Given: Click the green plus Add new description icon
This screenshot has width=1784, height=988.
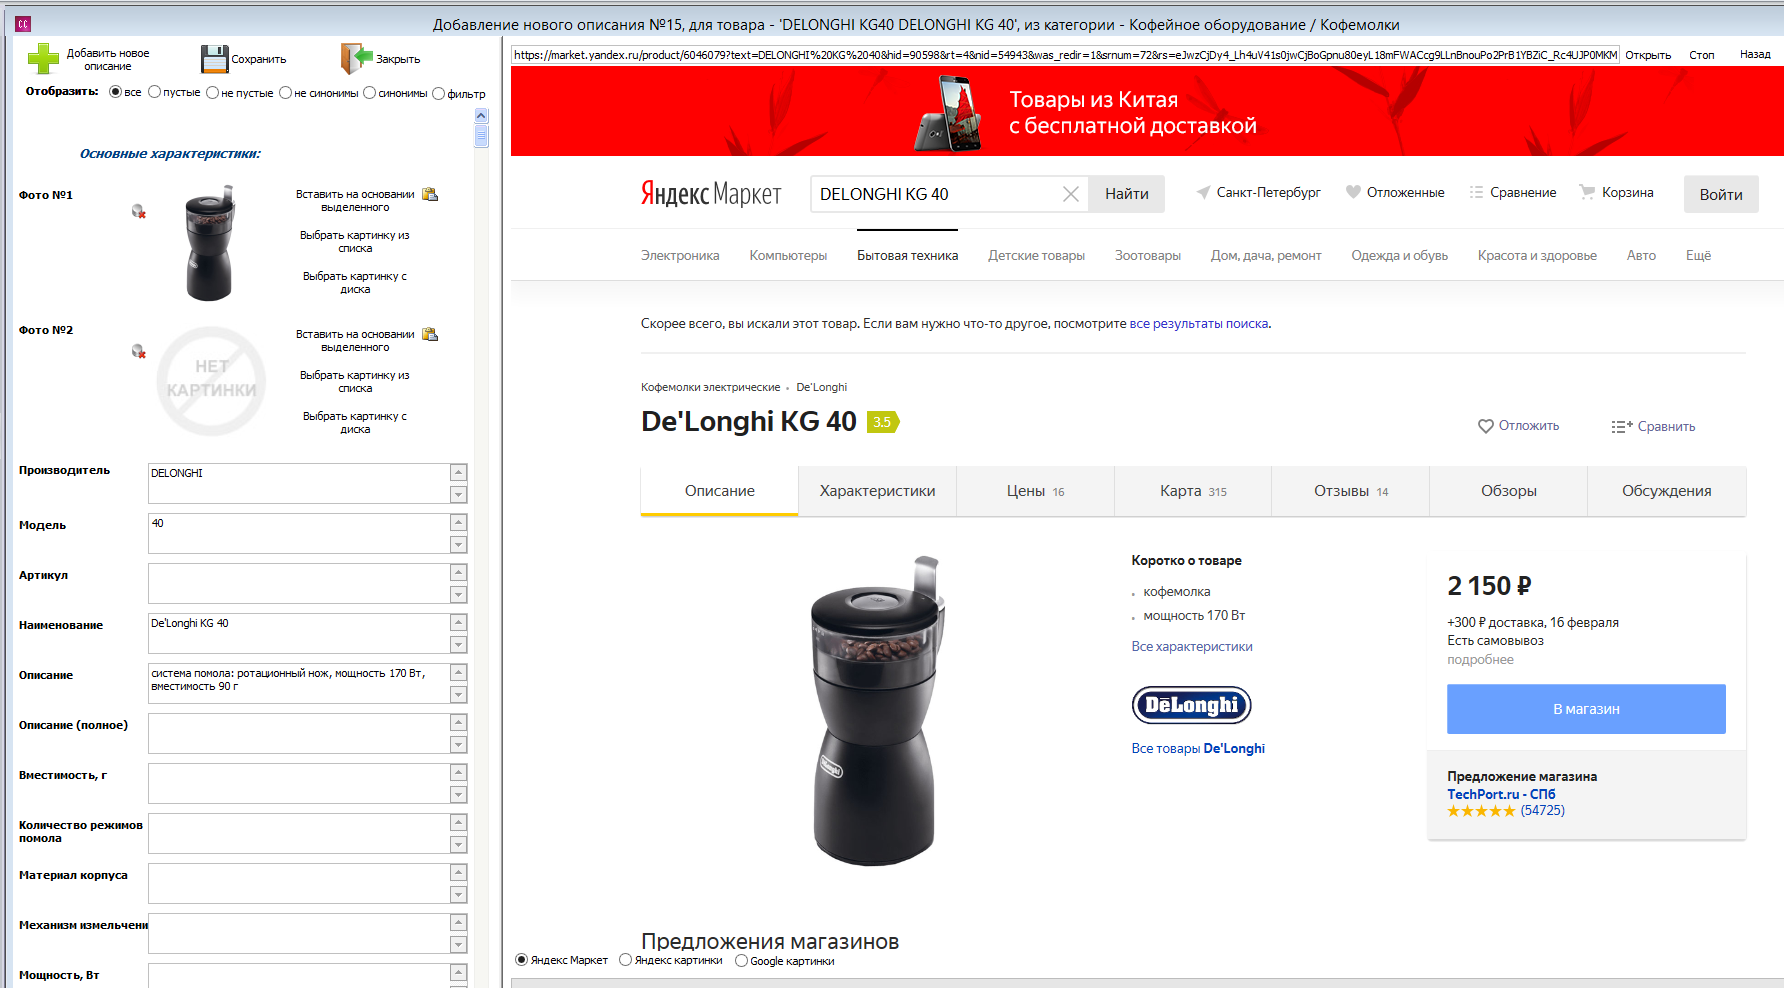Looking at the screenshot, I should pos(43,59).
